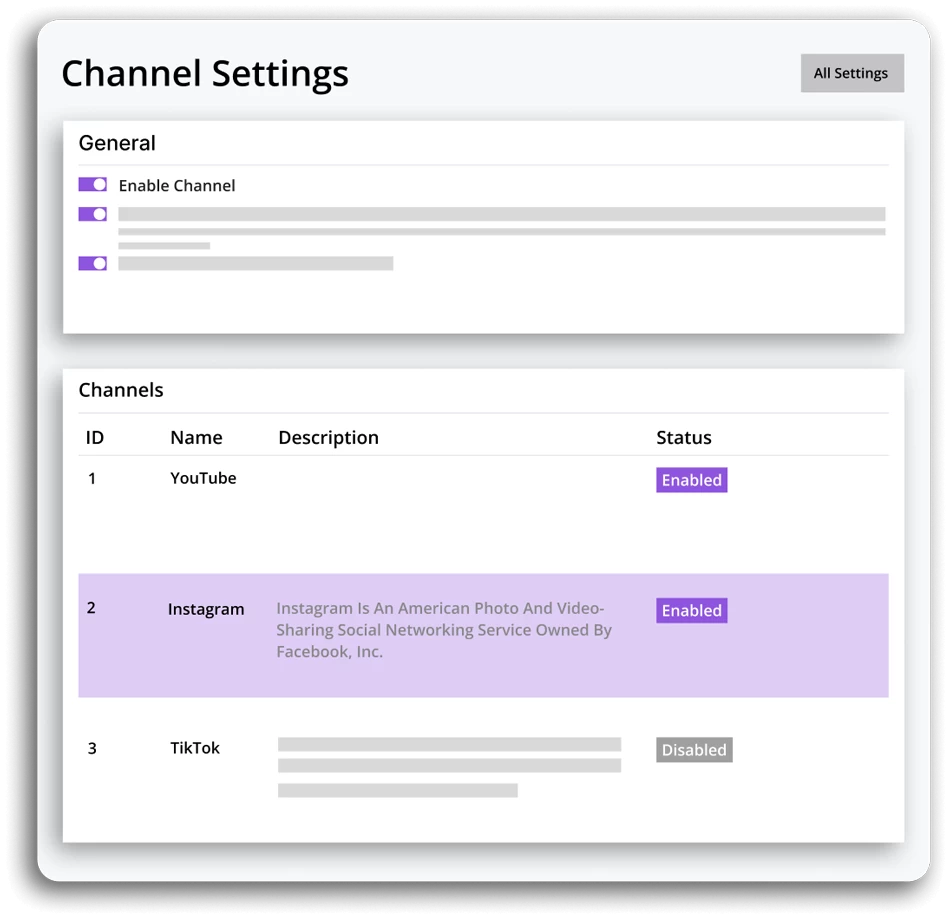Click the Instagram description text
The width and height of the screenshot is (950, 918).
tap(443, 630)
